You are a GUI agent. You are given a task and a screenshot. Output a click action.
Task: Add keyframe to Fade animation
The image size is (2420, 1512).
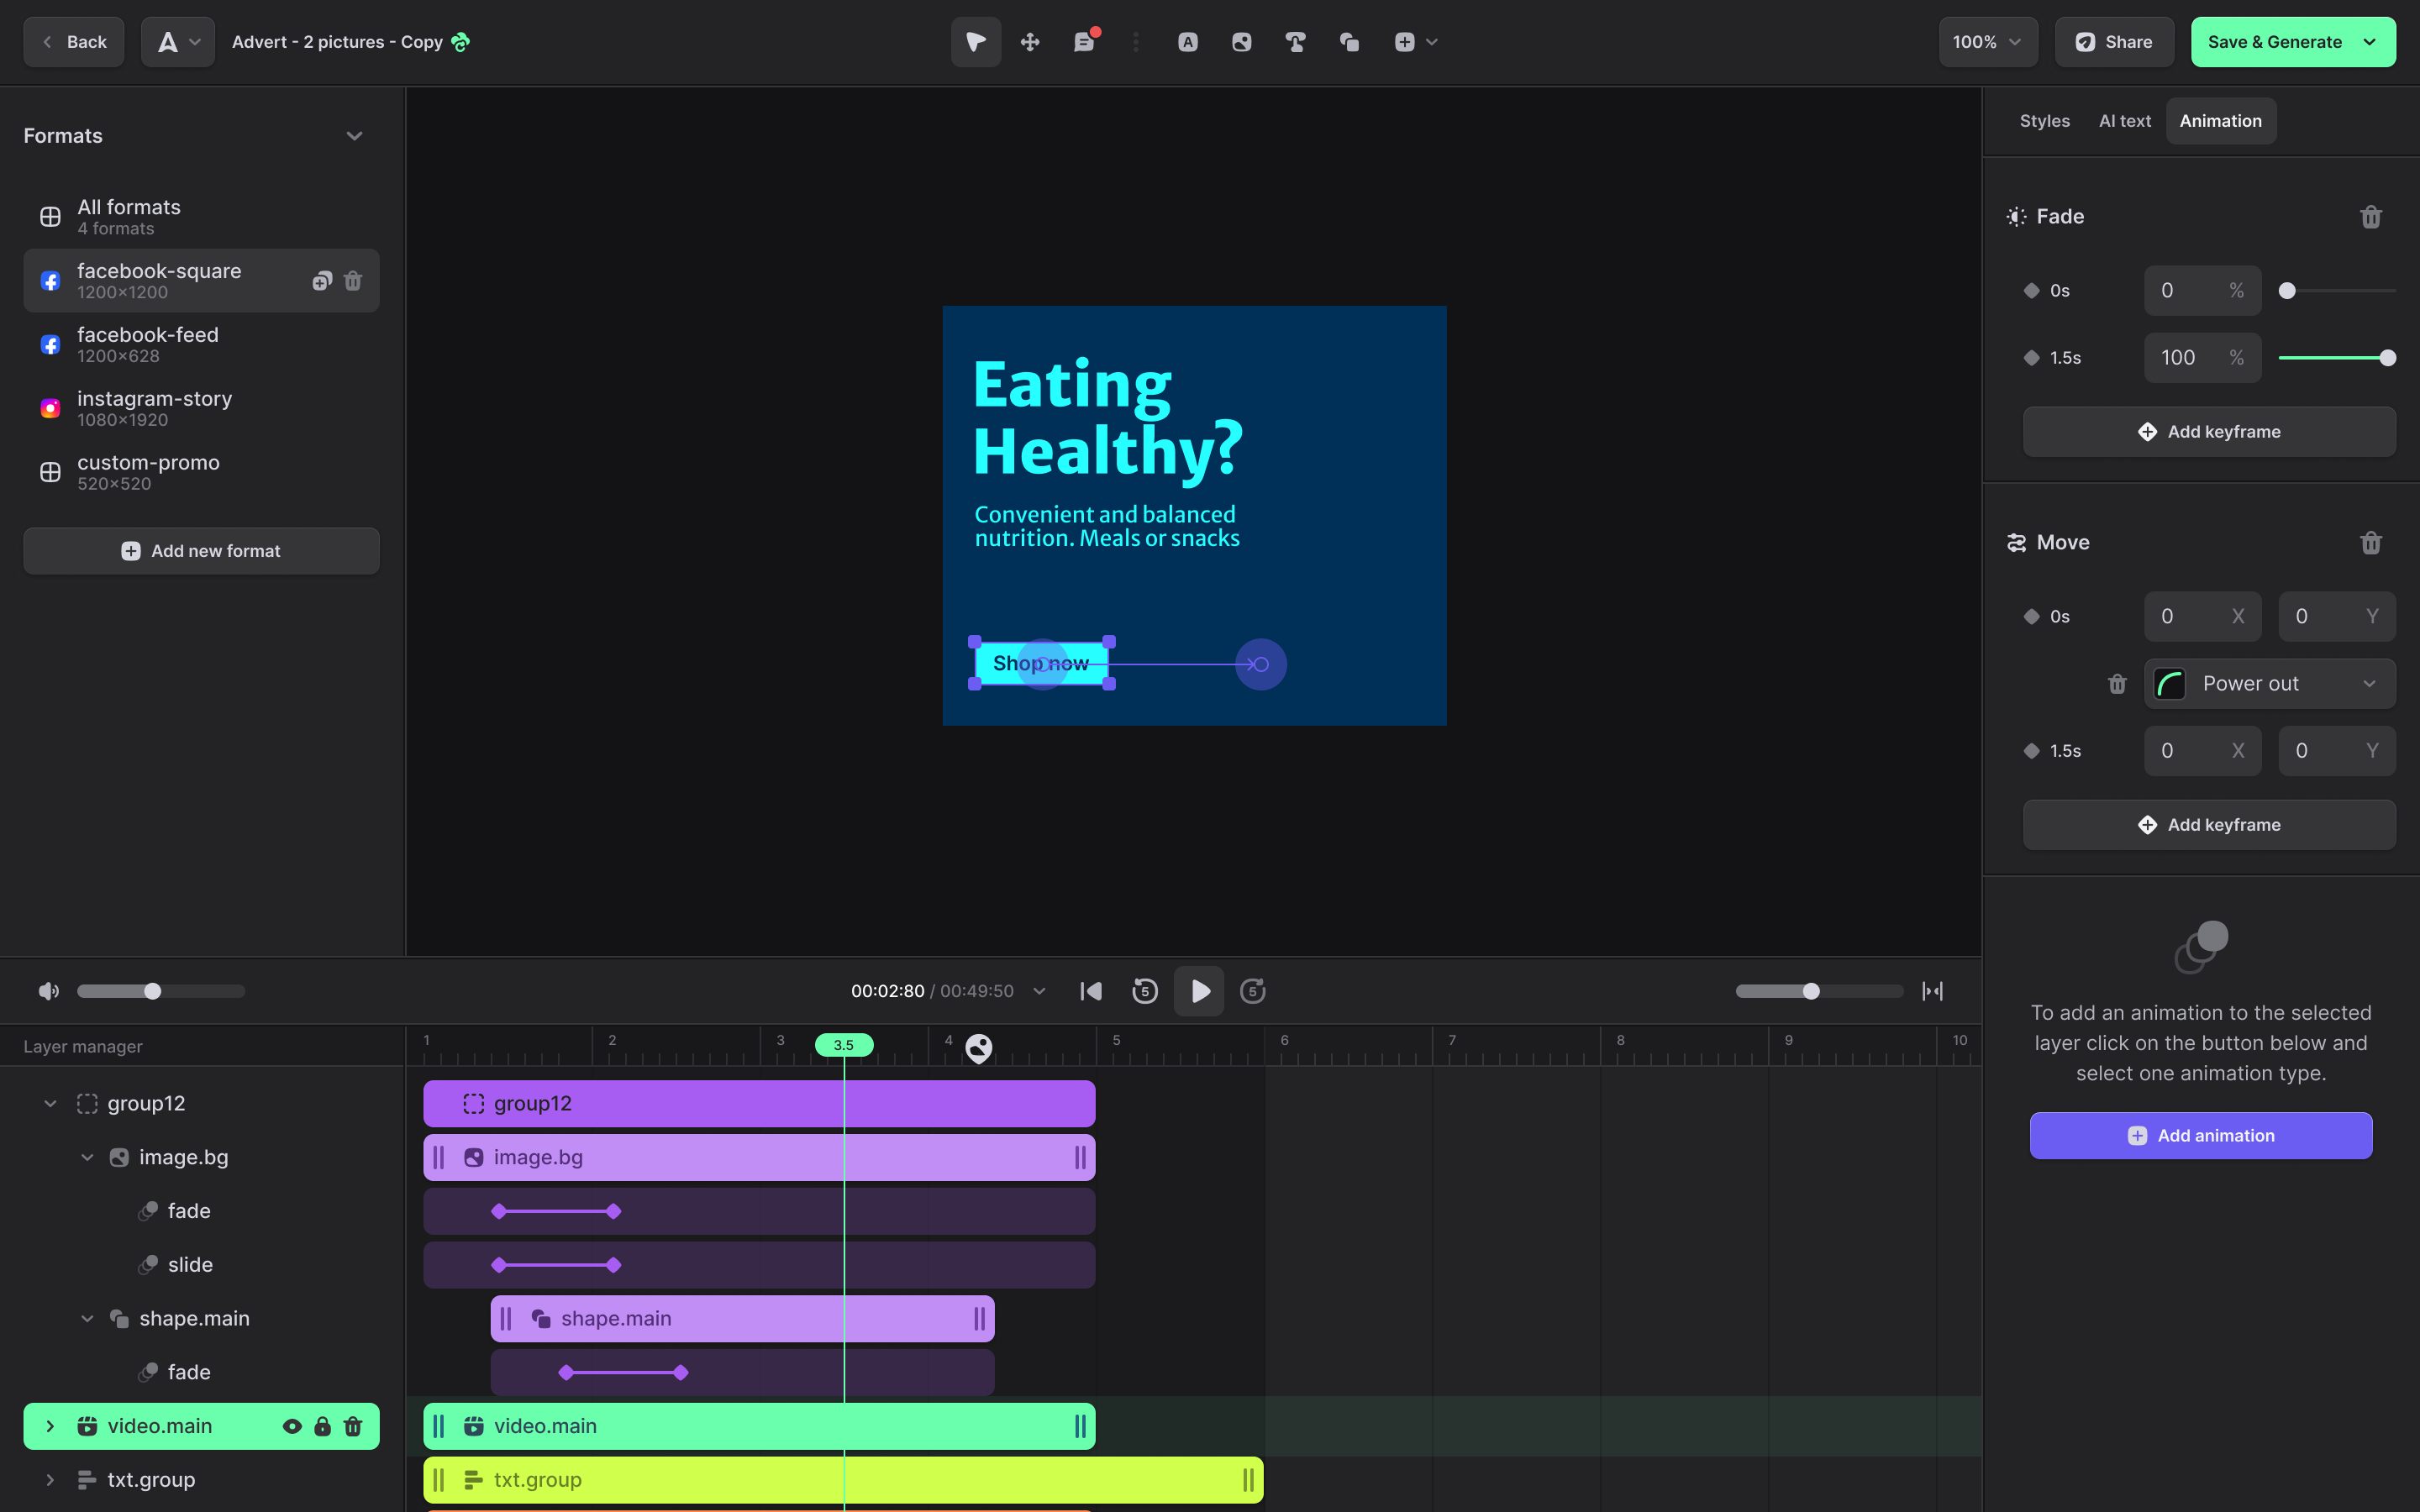click(2209, 432)
